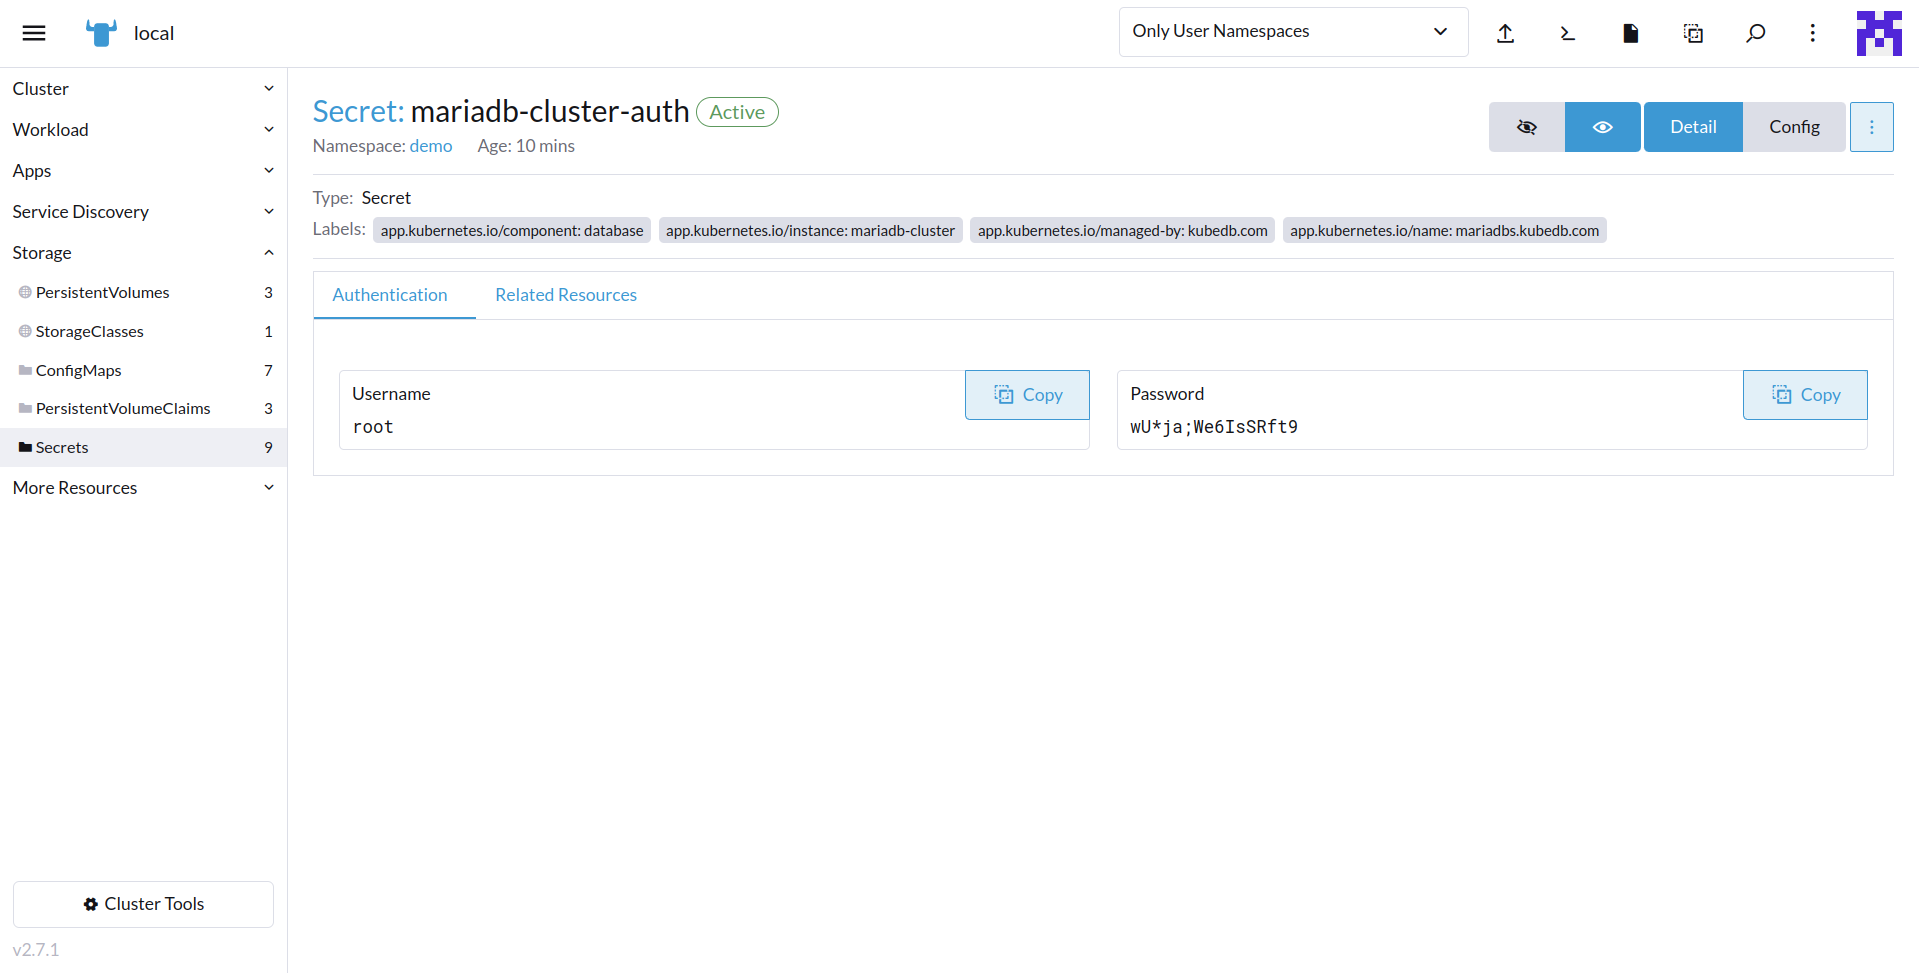The height and width of the screenshot is (973, 1920).
Task: Open the kubectl shell terminal icon
Action: 1567,33
